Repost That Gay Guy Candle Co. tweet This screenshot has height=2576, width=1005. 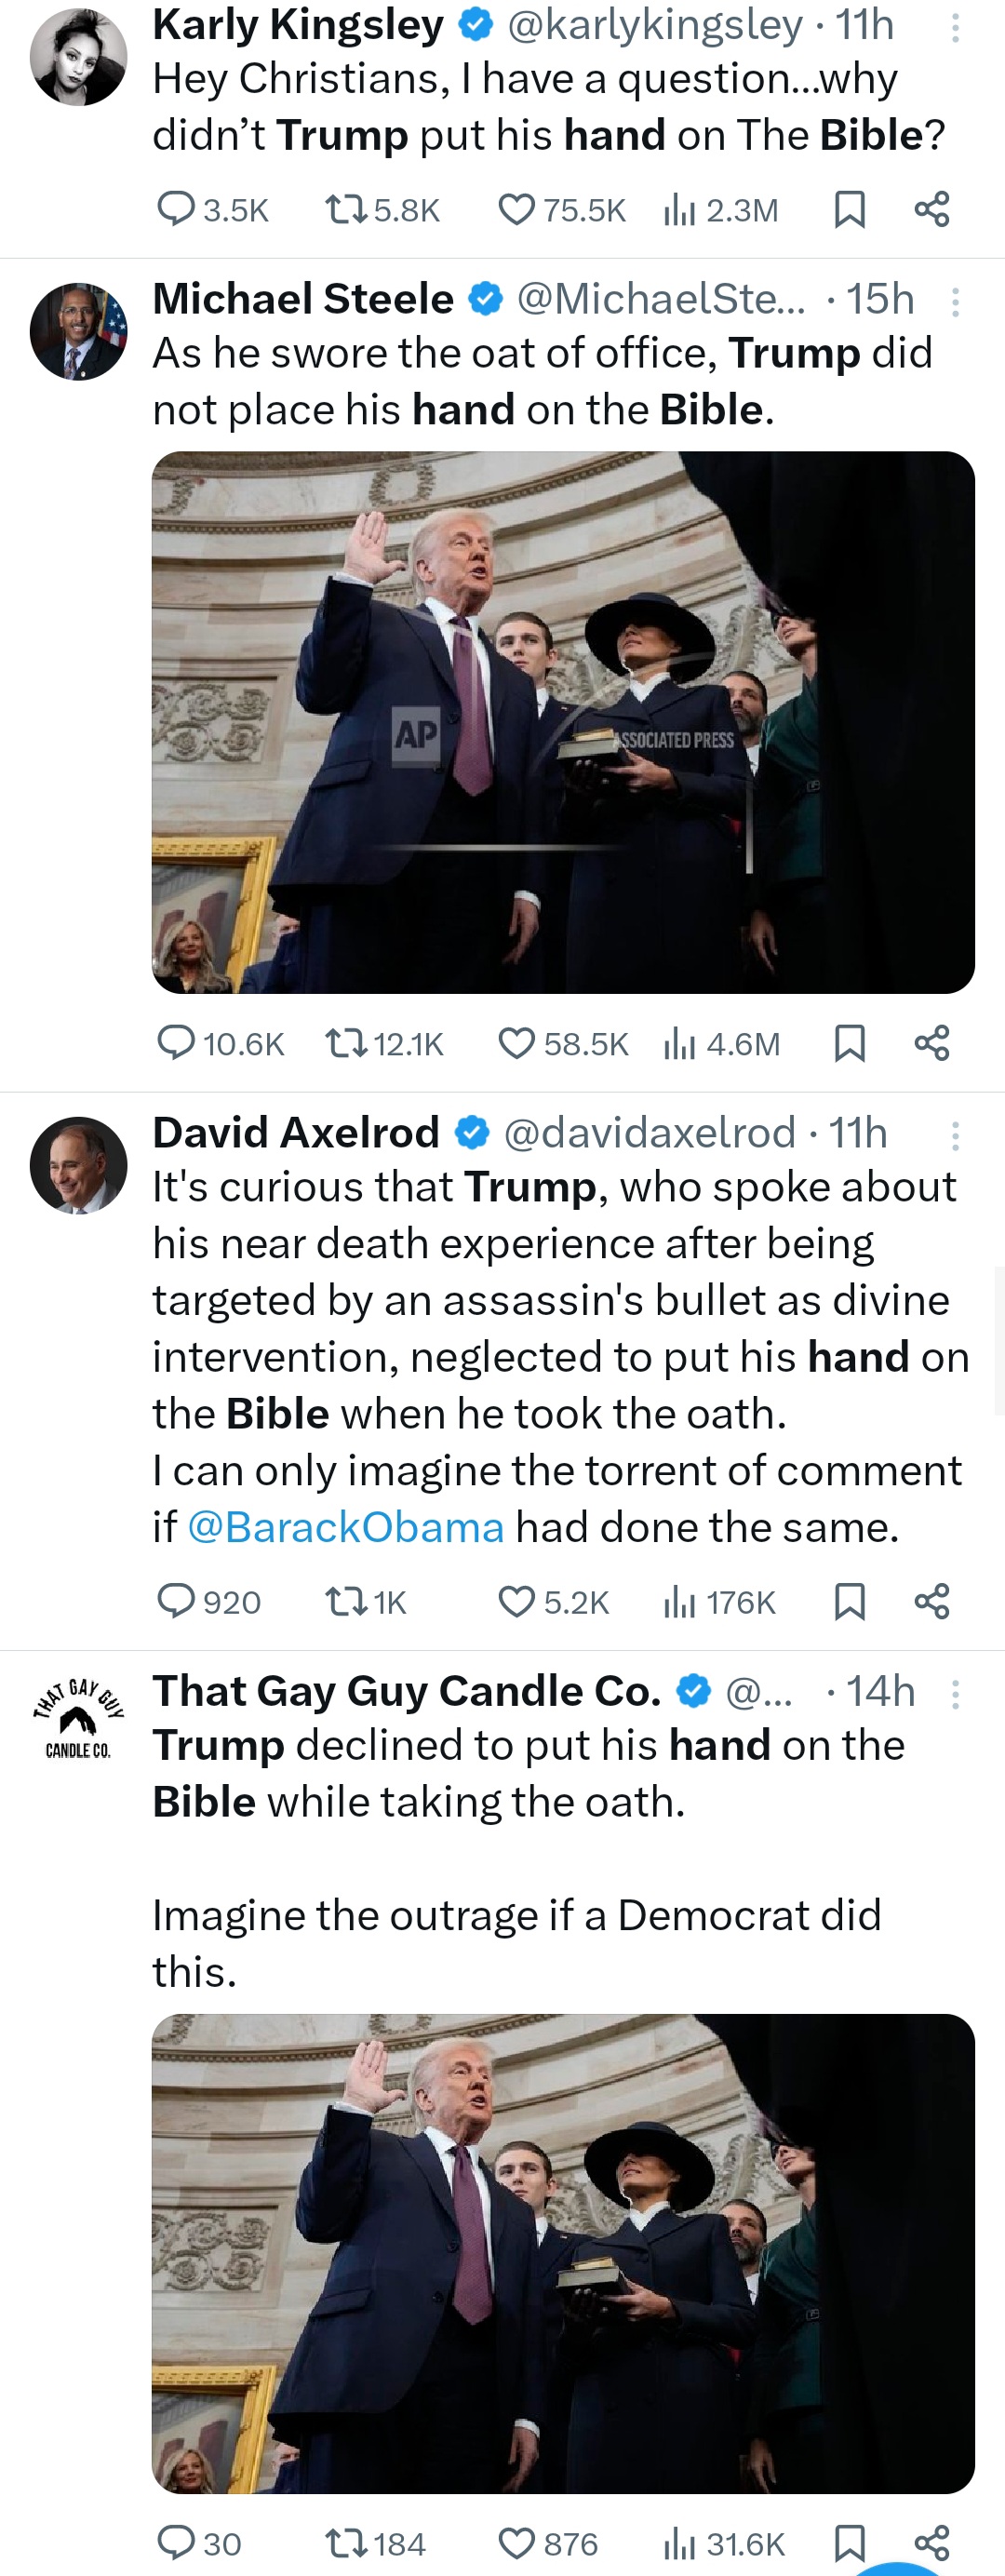coord(346,2543)
